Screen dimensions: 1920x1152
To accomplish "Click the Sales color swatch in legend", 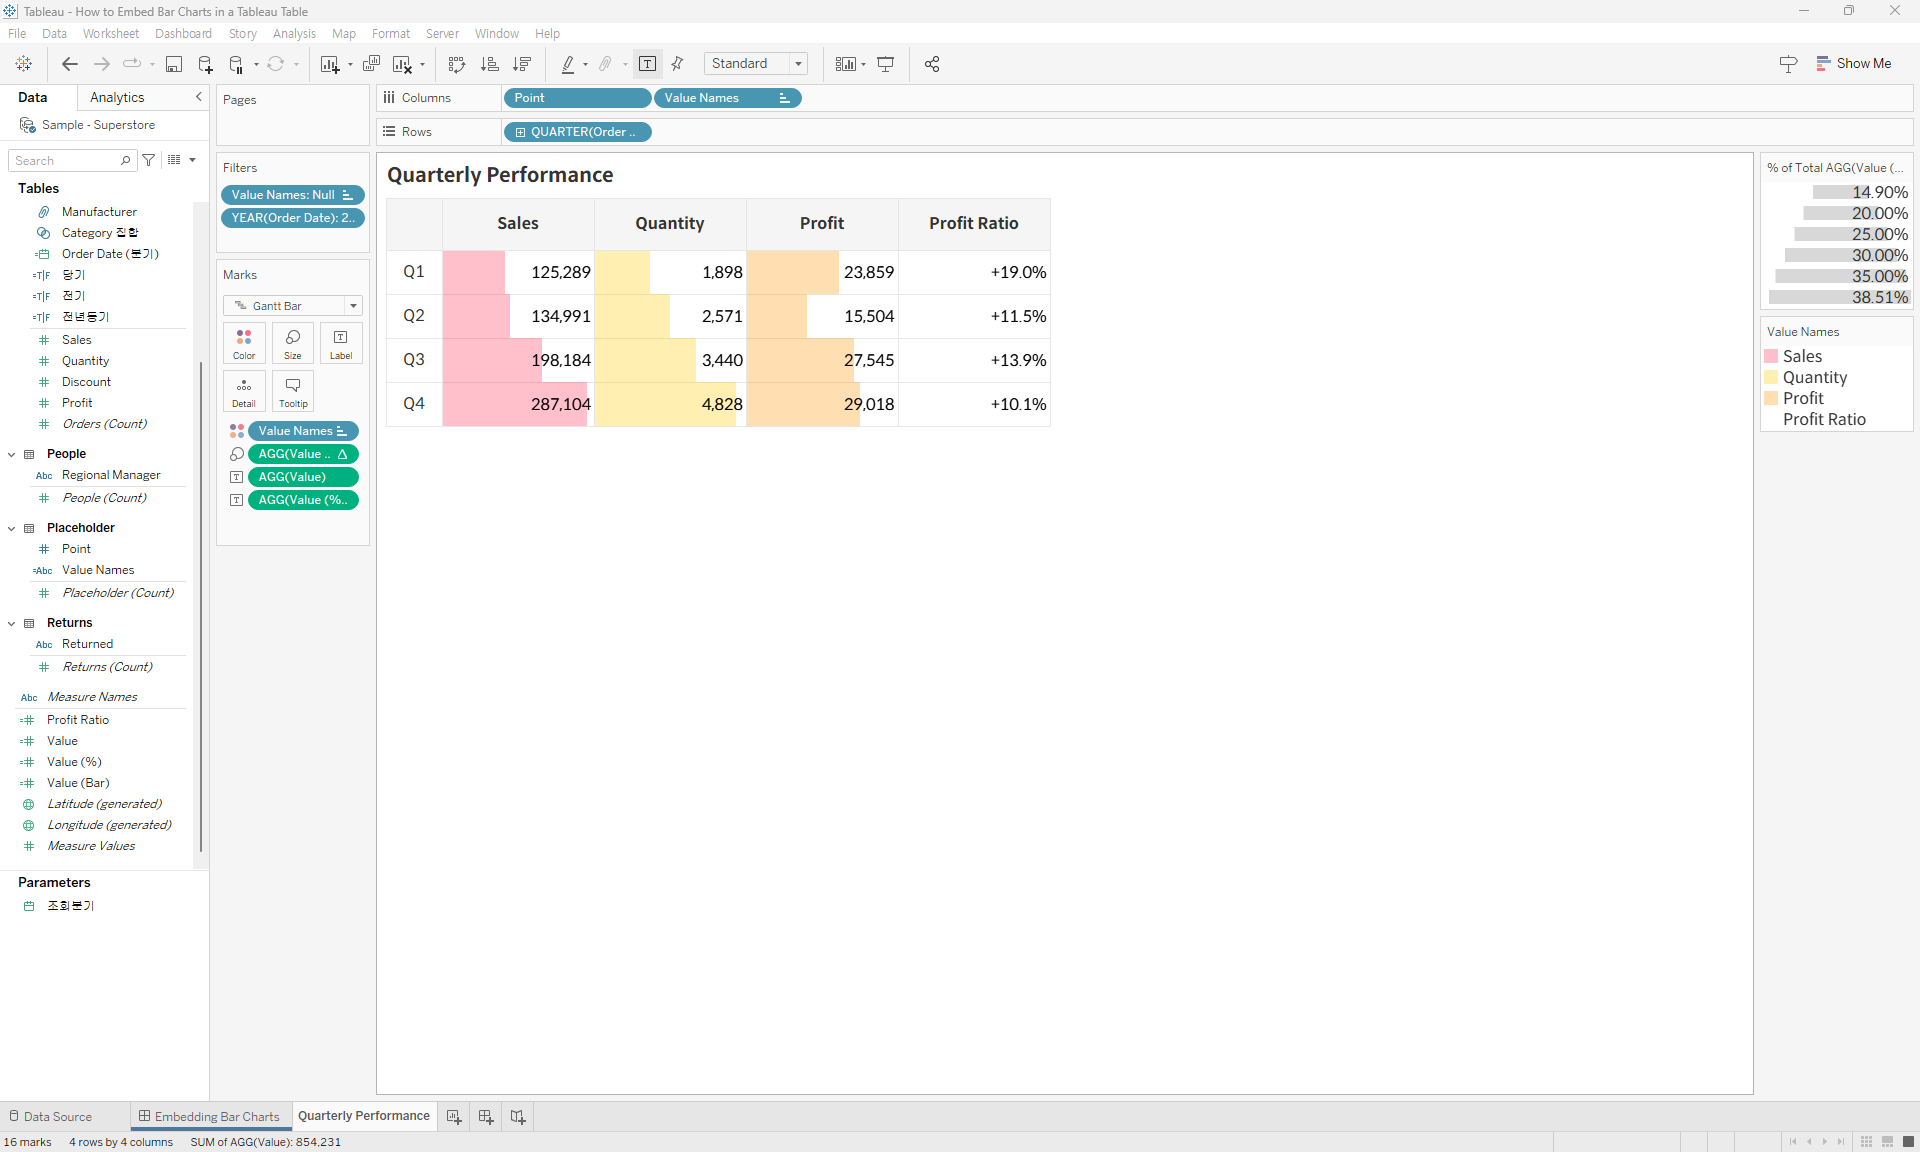I will click(x=1771, y=357).
